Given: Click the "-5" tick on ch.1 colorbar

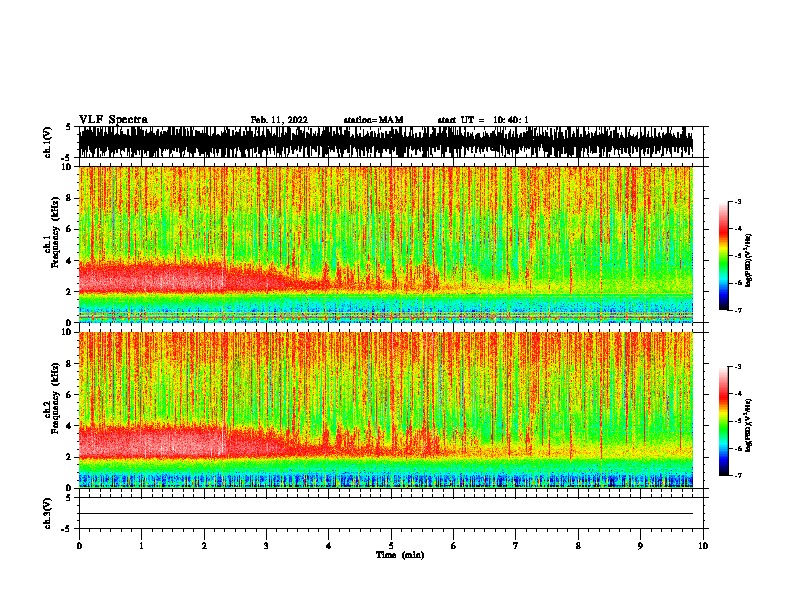Looking at the screenshot, I should (x=738, y=256).
